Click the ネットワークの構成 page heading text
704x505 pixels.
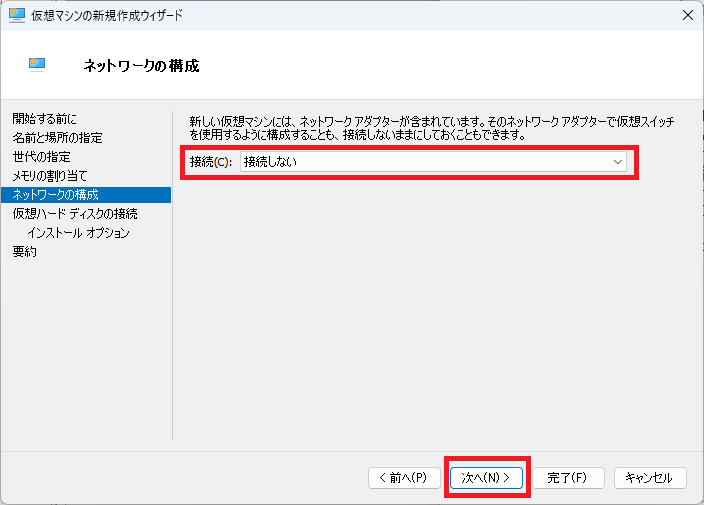click(141, 66)
